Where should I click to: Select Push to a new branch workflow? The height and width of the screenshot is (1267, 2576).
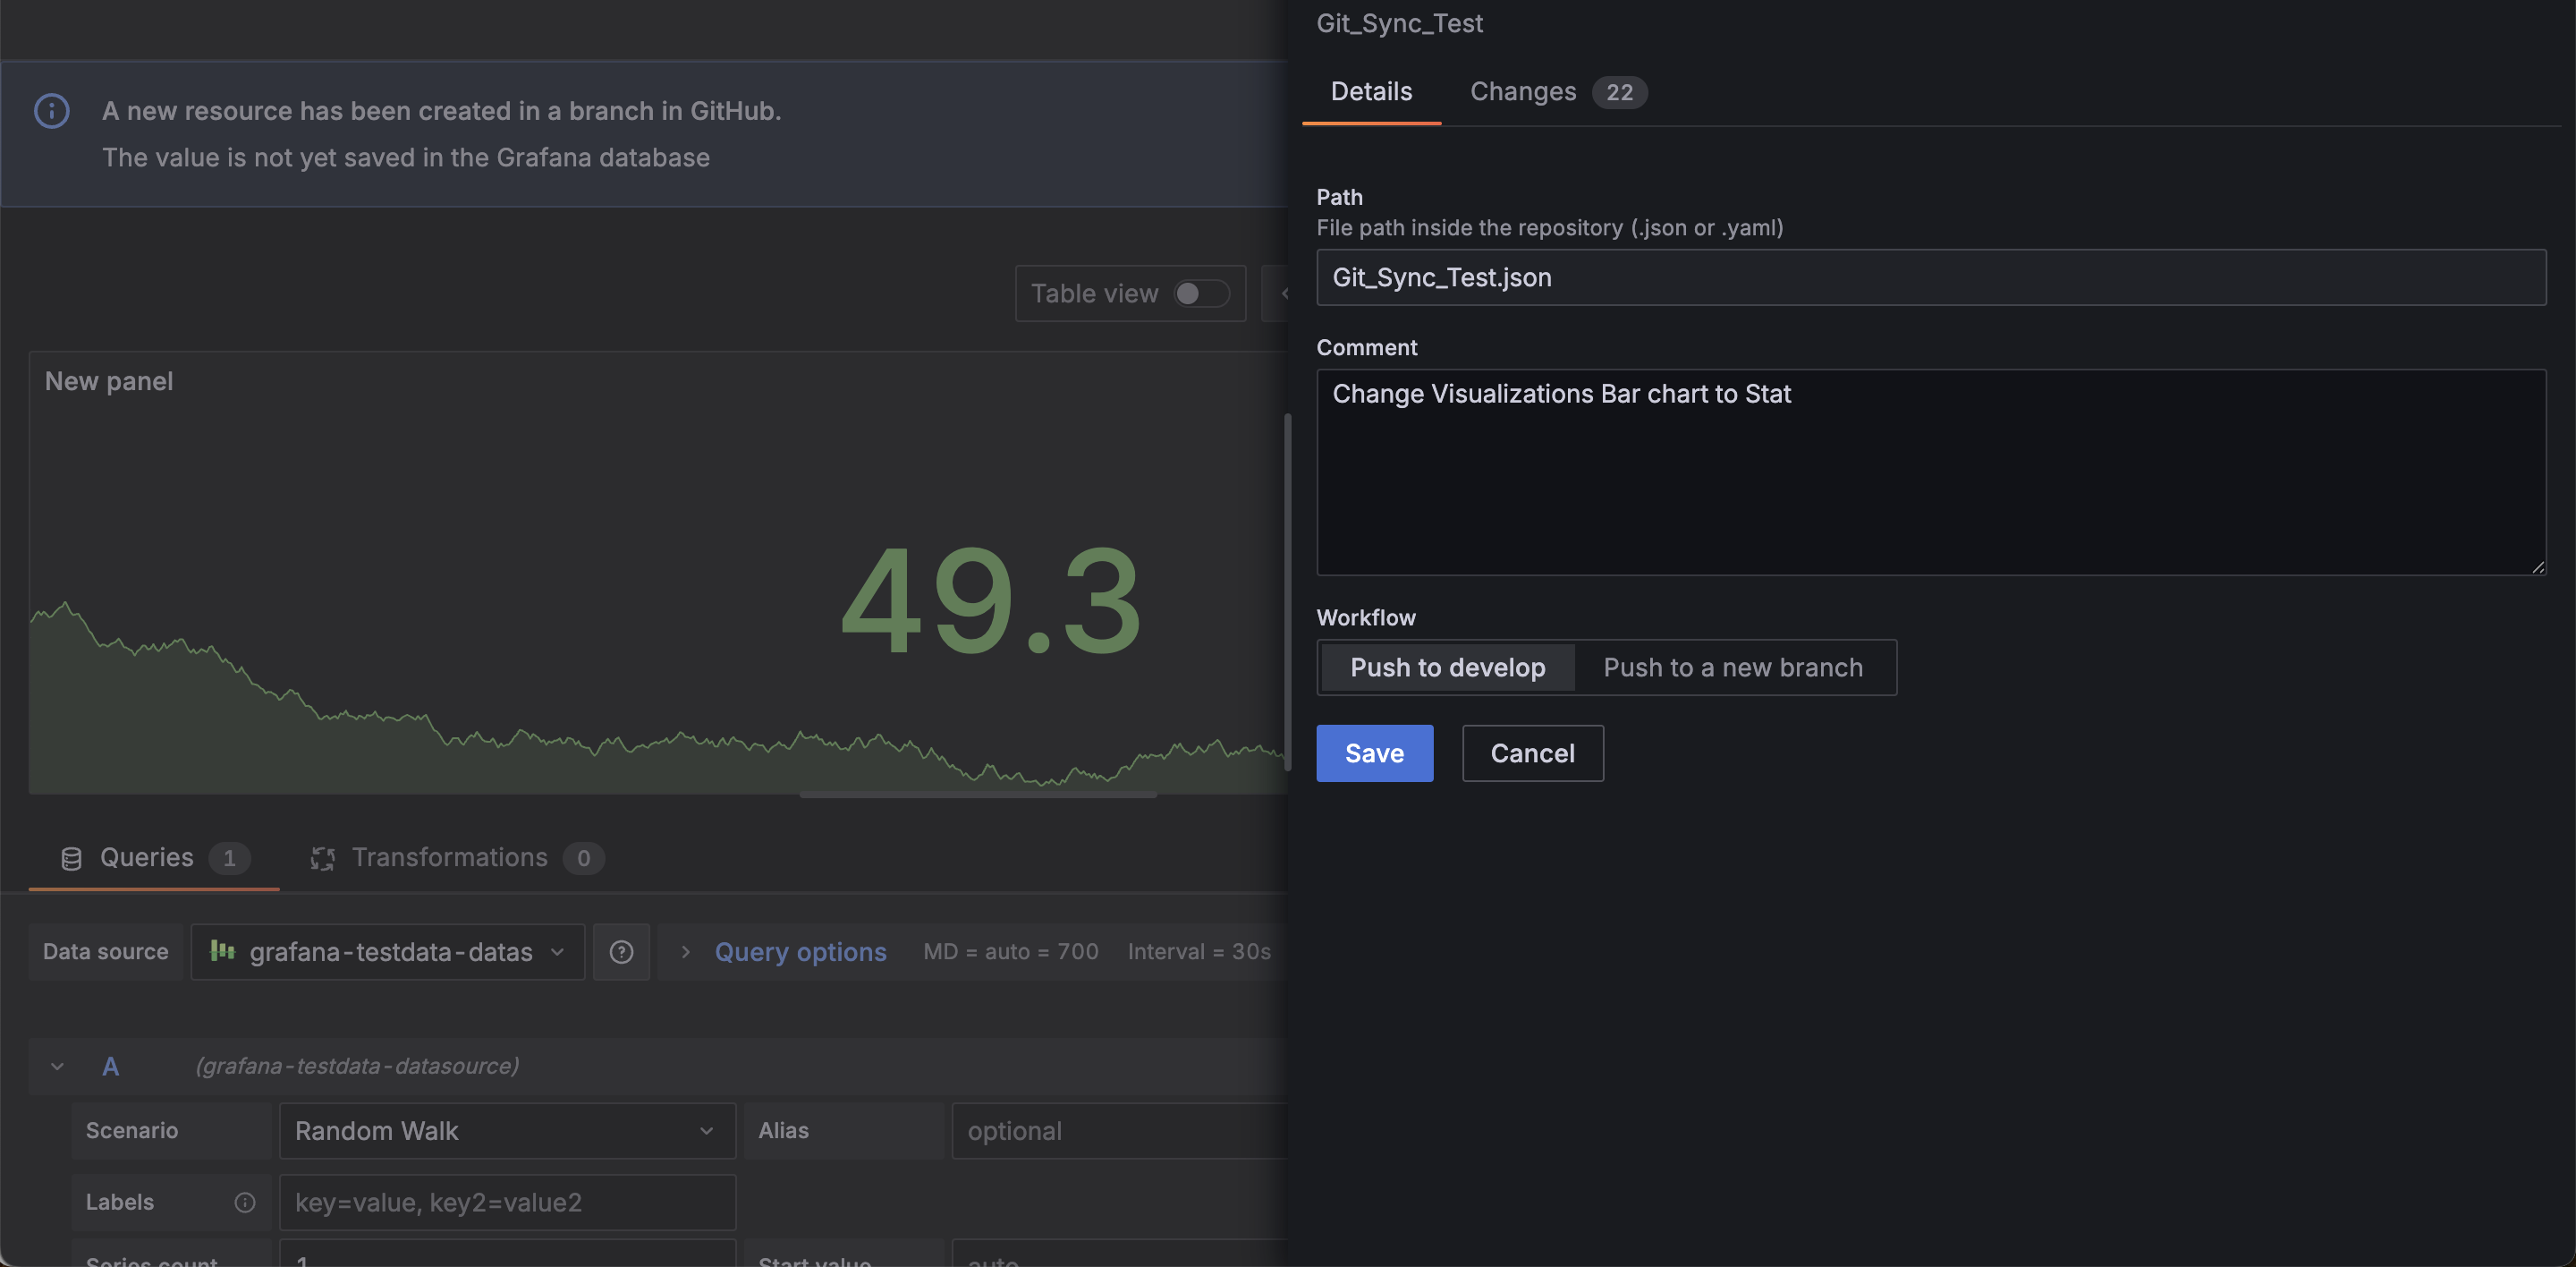click(x=1733, y=668)
